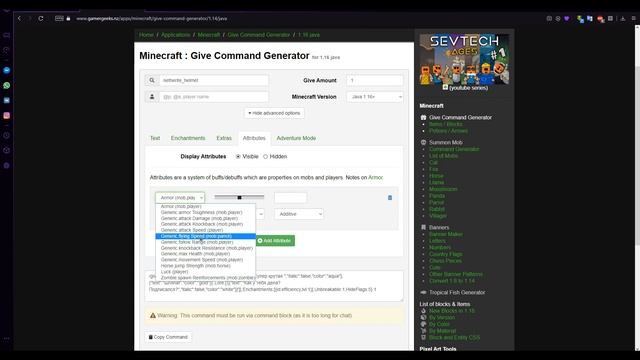
Task: Choose Generic attack Knockback option
Action: point(205,224)
